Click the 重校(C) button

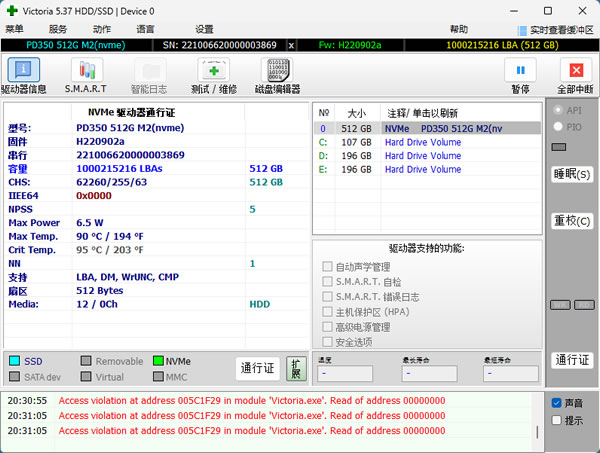pyautogui.click(x=572, y=220)
